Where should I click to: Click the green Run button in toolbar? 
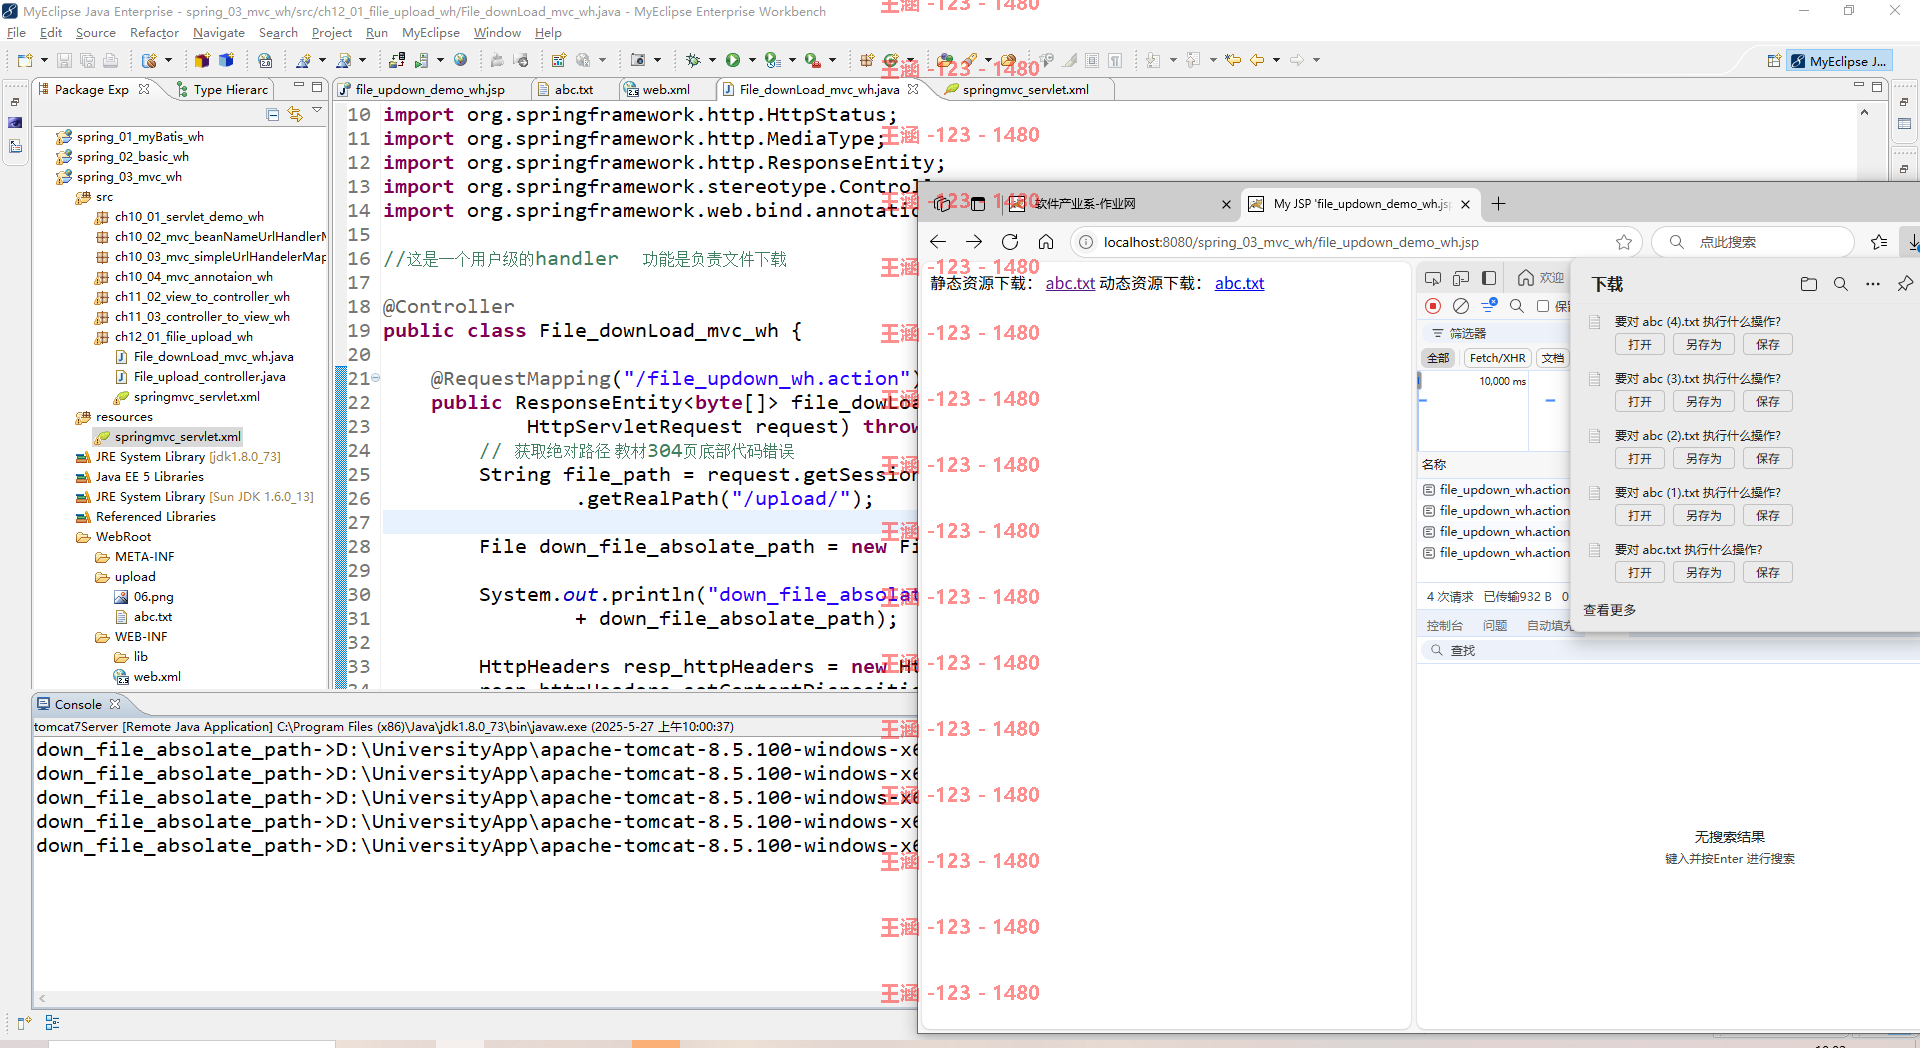(733, 61)
